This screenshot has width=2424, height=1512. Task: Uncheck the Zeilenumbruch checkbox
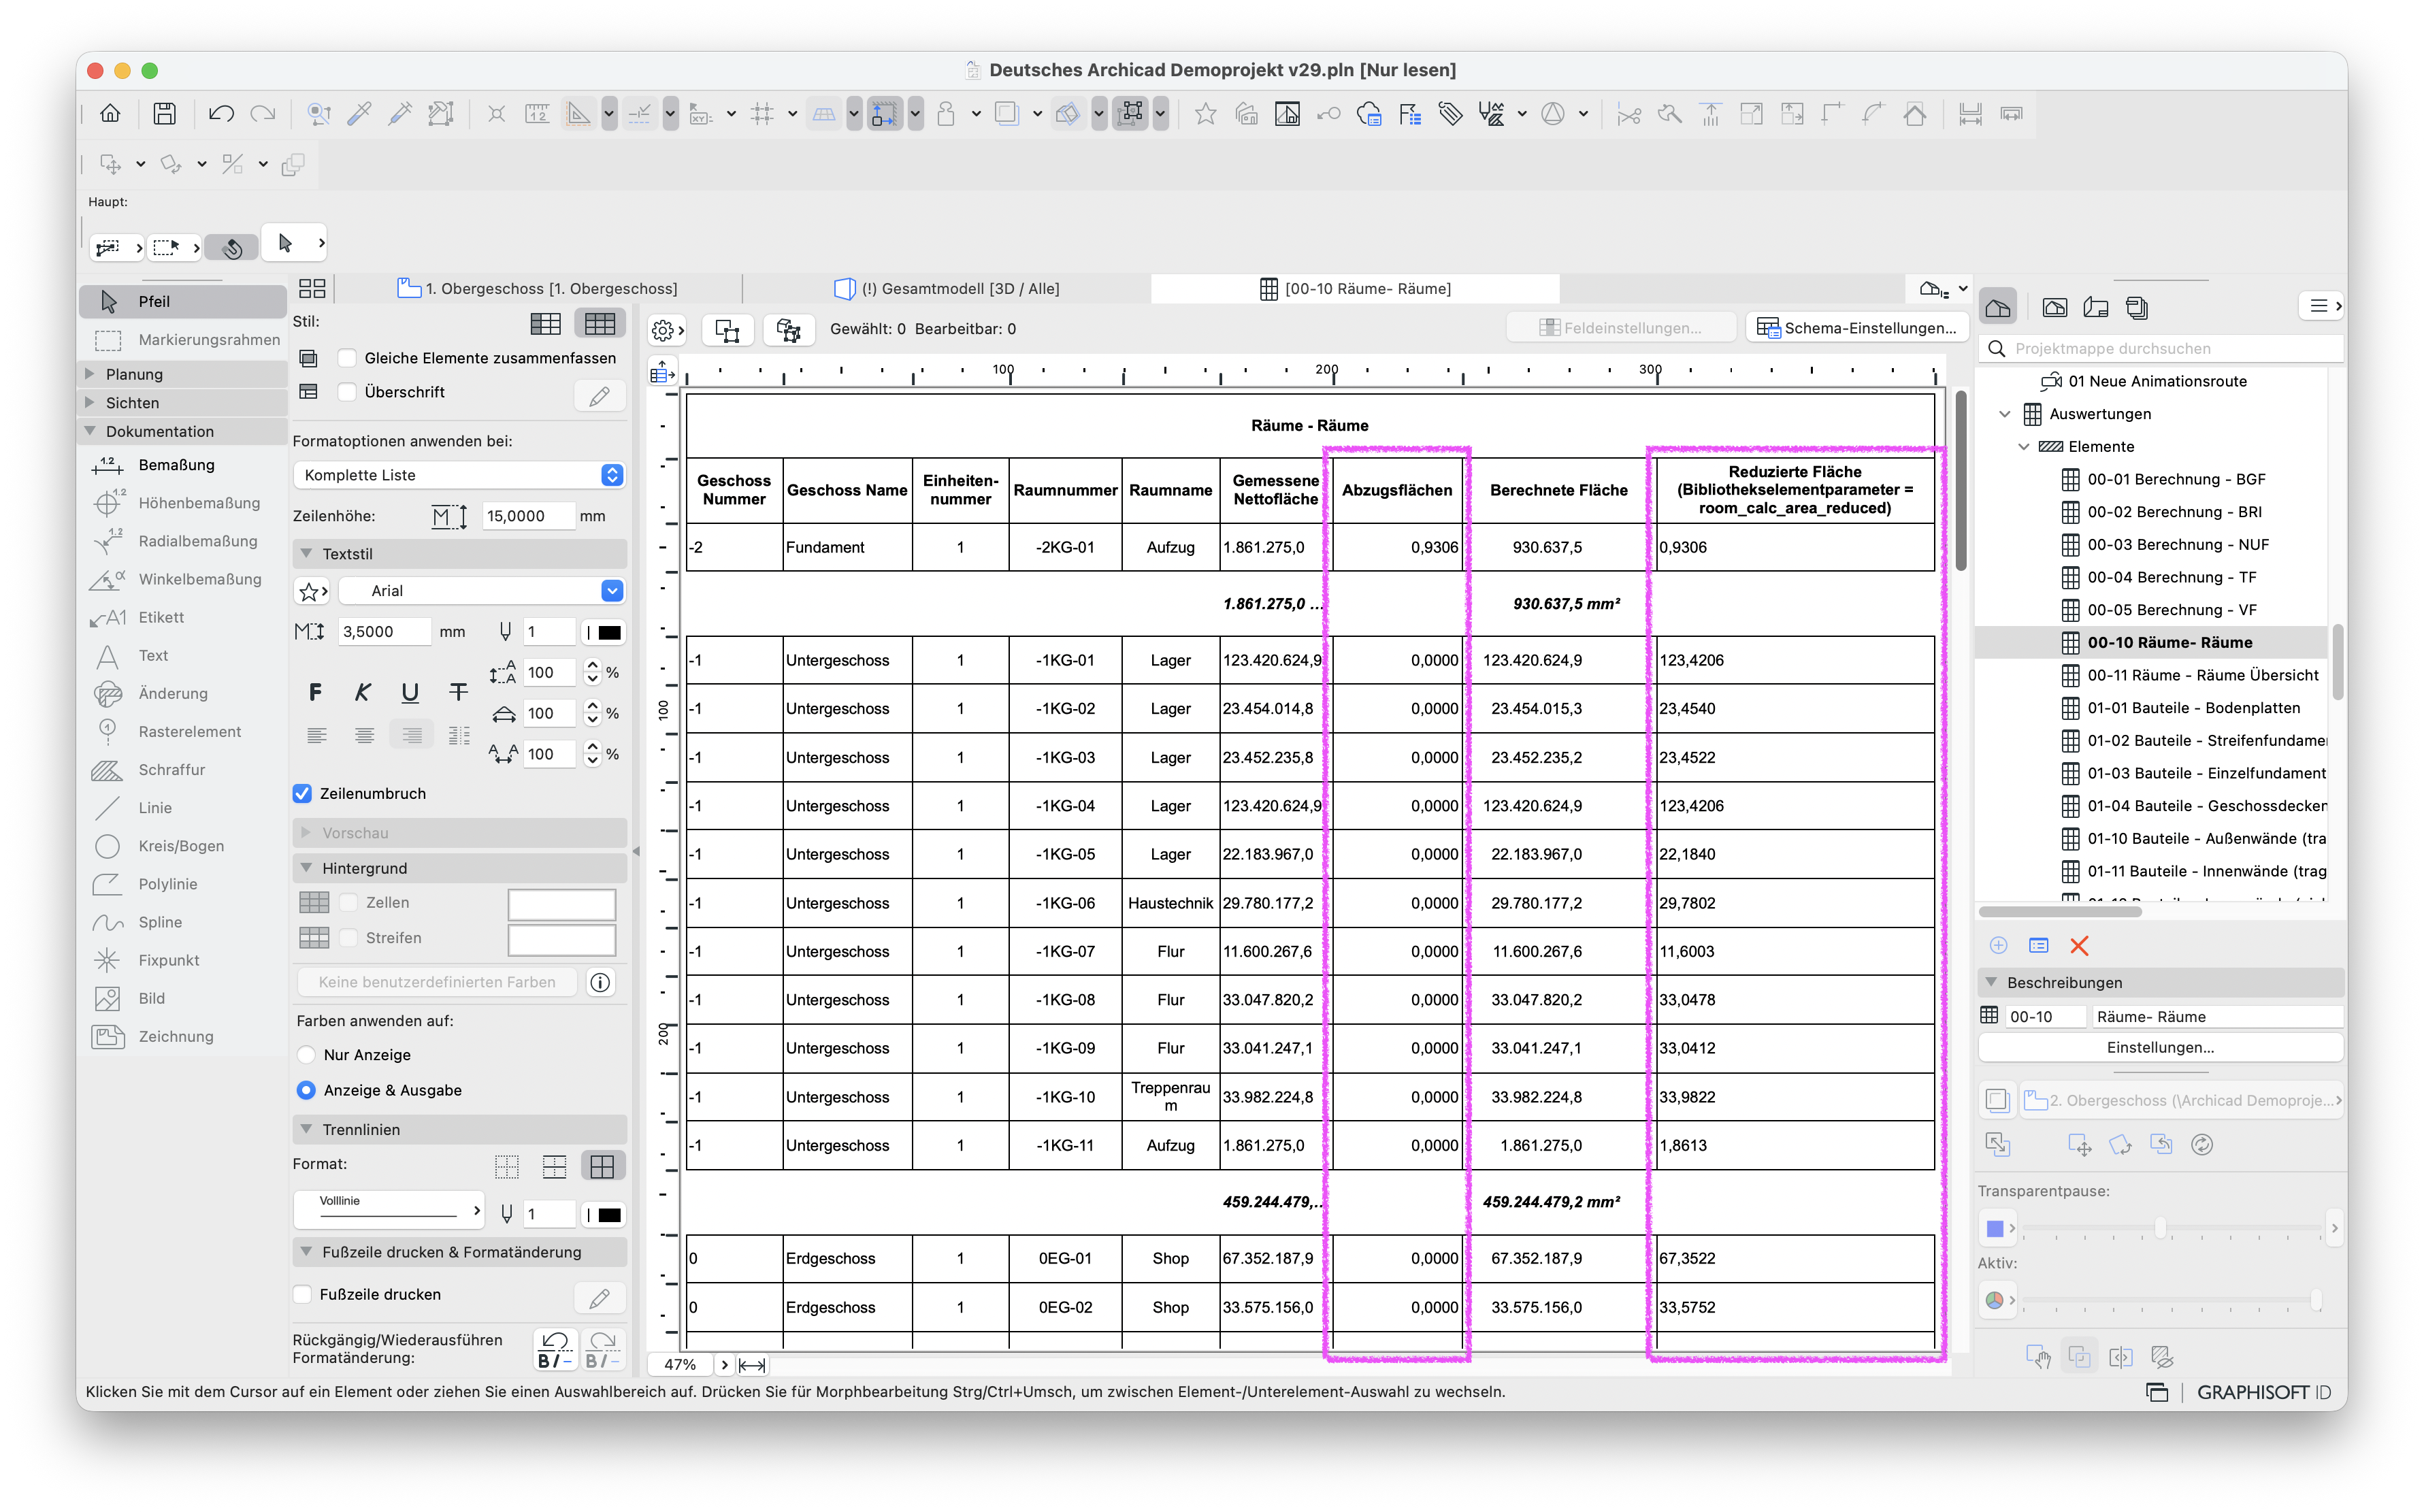[x=302, y=794]
